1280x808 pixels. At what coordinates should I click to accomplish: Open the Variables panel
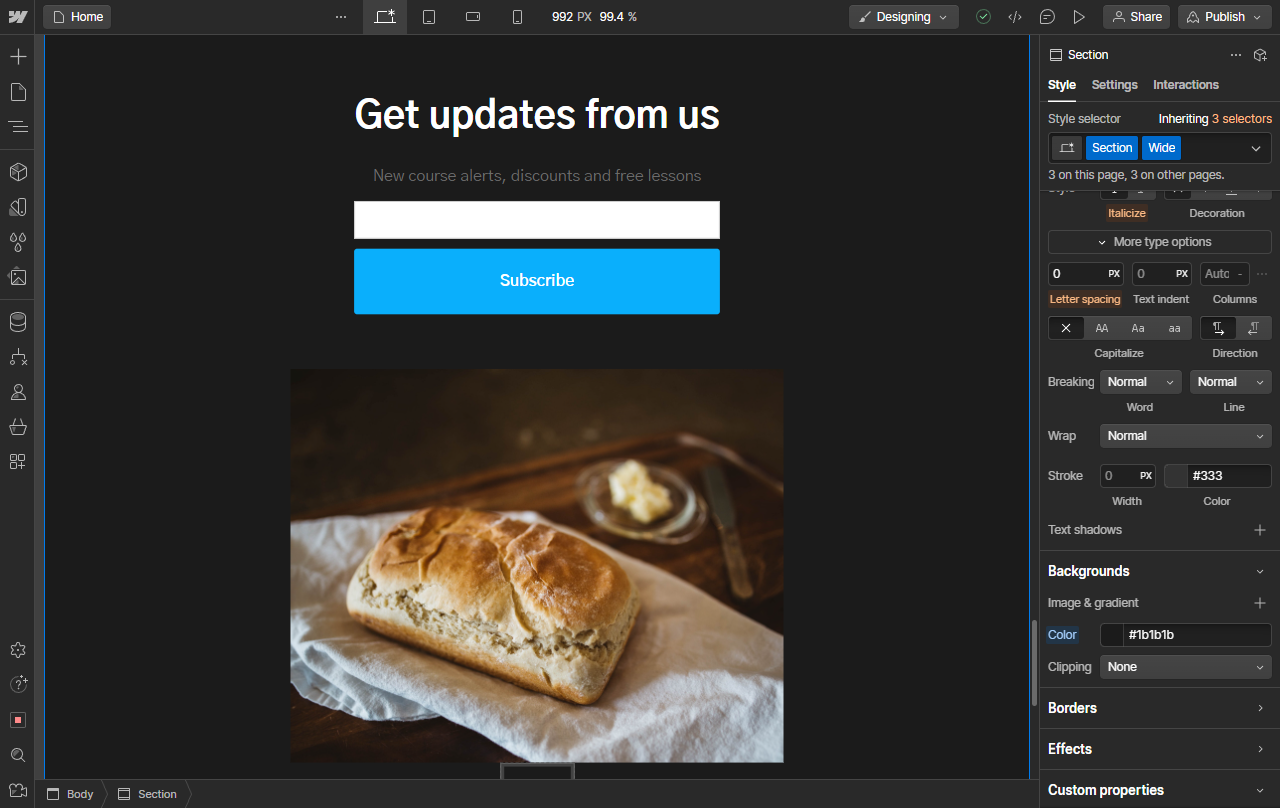pyautogui.click(x=18, y=207)
